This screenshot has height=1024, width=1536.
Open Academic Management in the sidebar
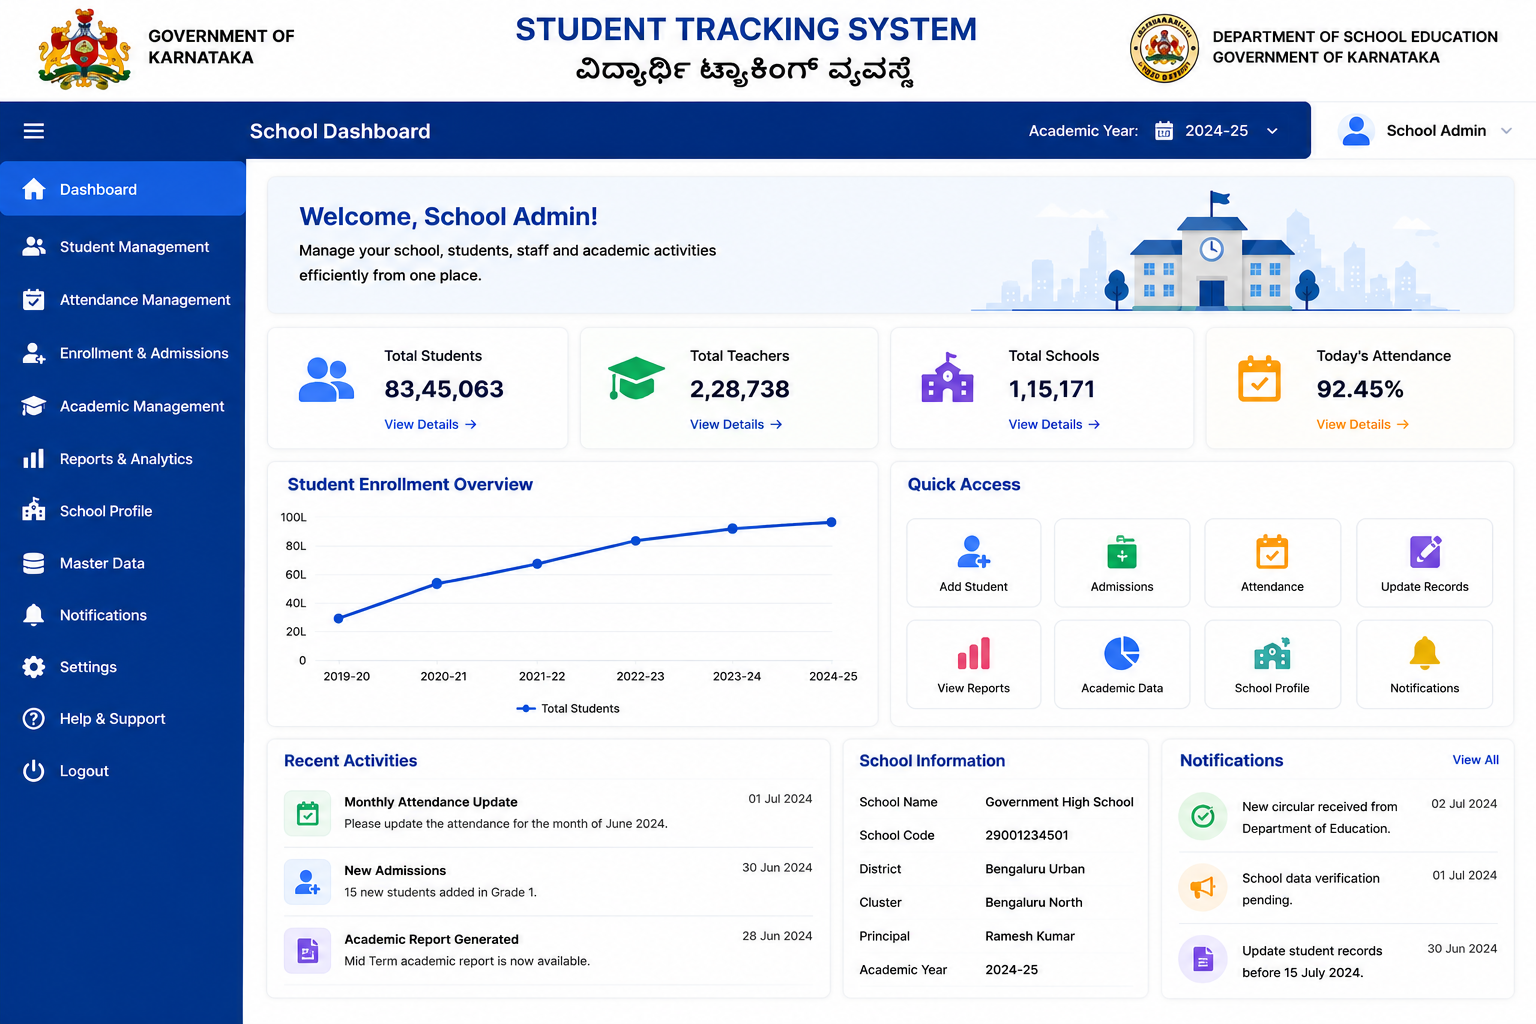123,406
